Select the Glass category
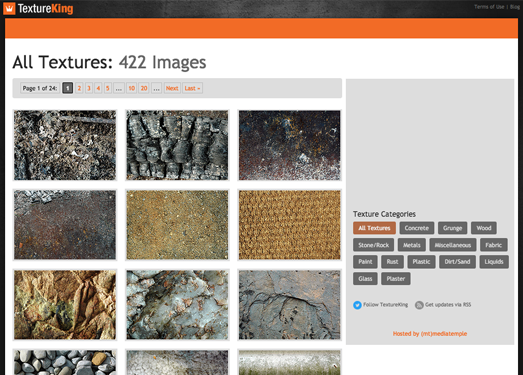 point(365,279)
